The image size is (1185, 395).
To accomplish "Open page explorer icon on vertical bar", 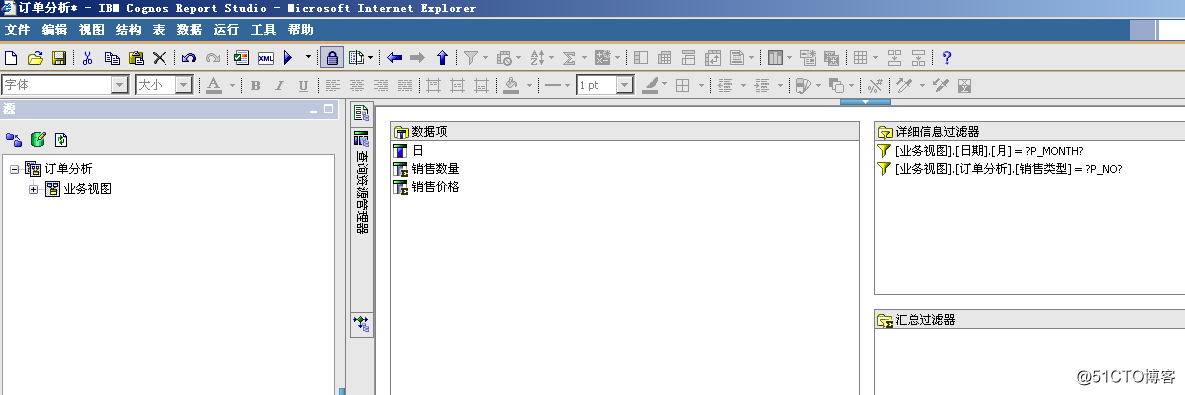I will point(362,113).
